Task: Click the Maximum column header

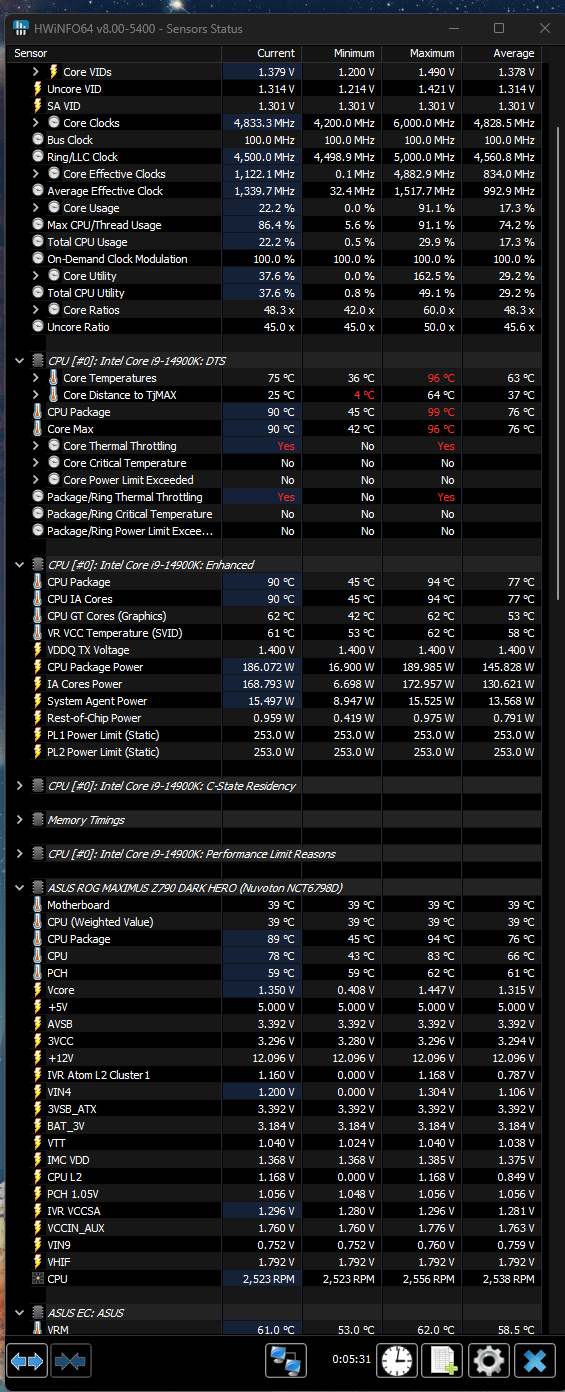Action: coord(421,53)
